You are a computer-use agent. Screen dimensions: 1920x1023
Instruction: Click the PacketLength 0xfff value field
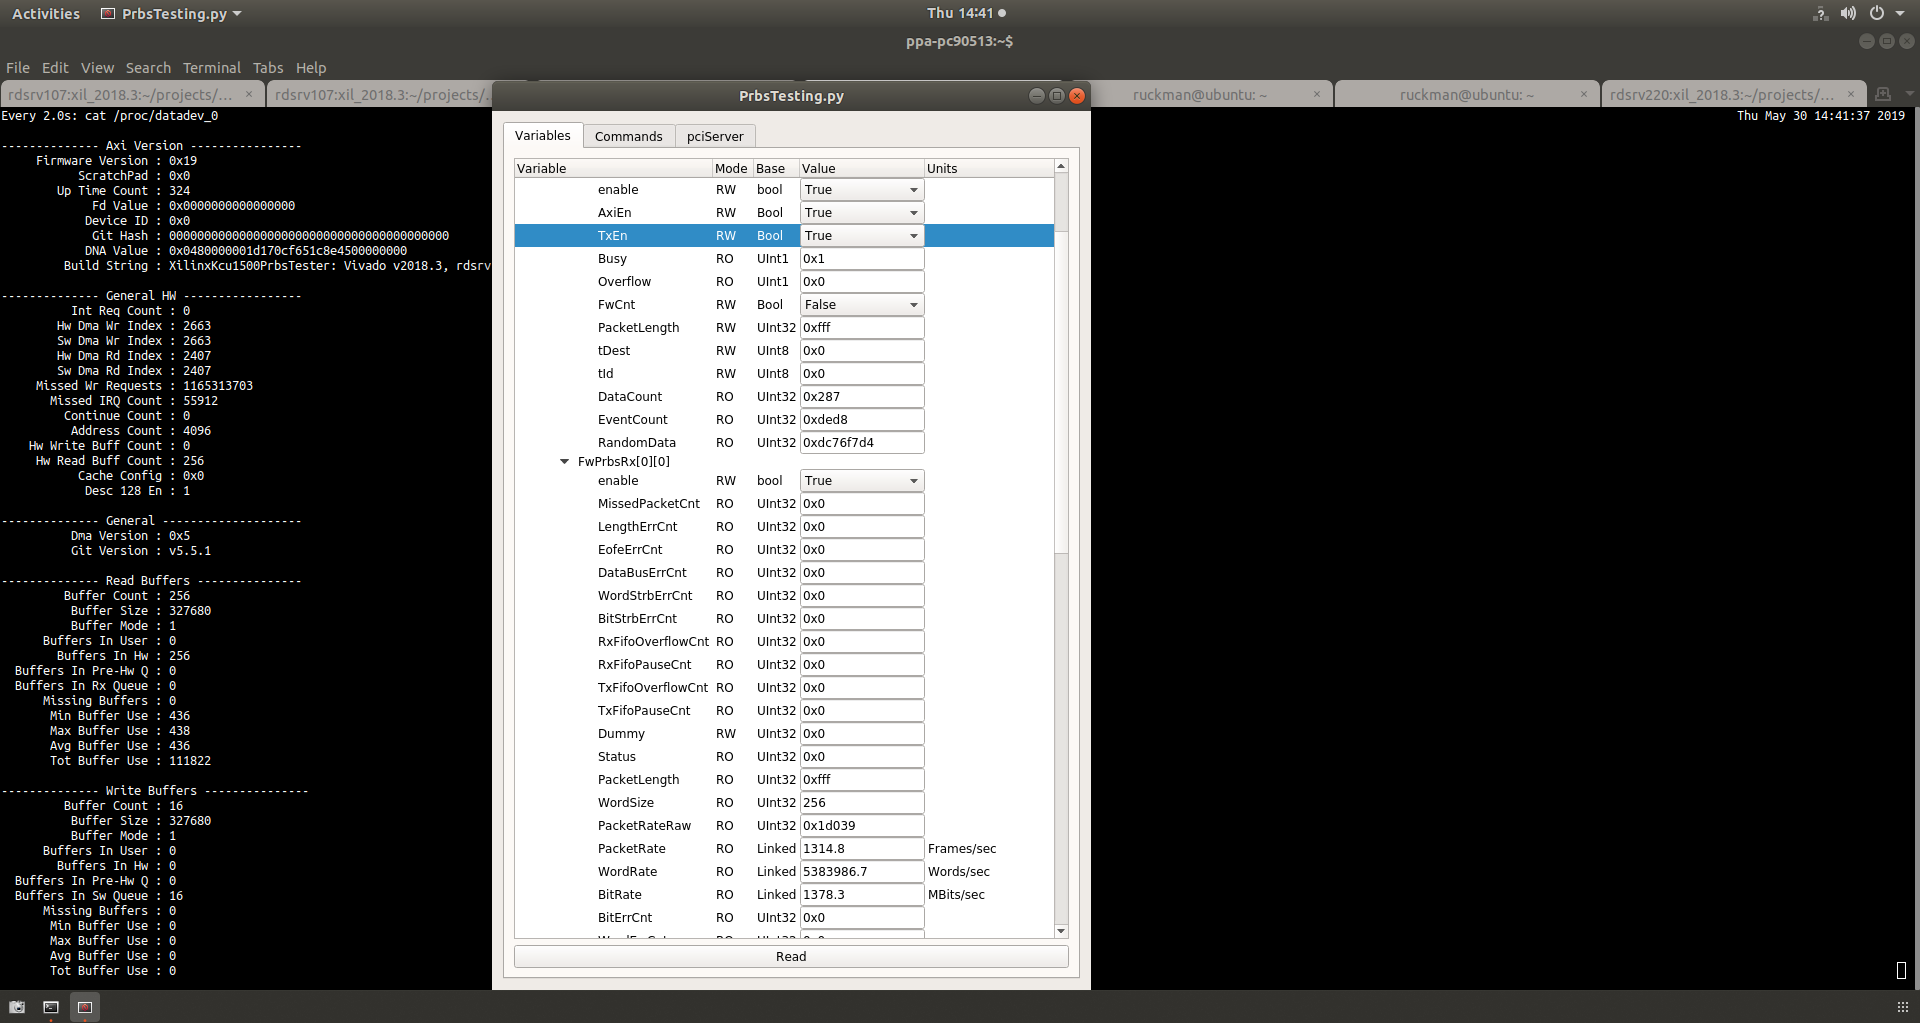coord(861,328)
